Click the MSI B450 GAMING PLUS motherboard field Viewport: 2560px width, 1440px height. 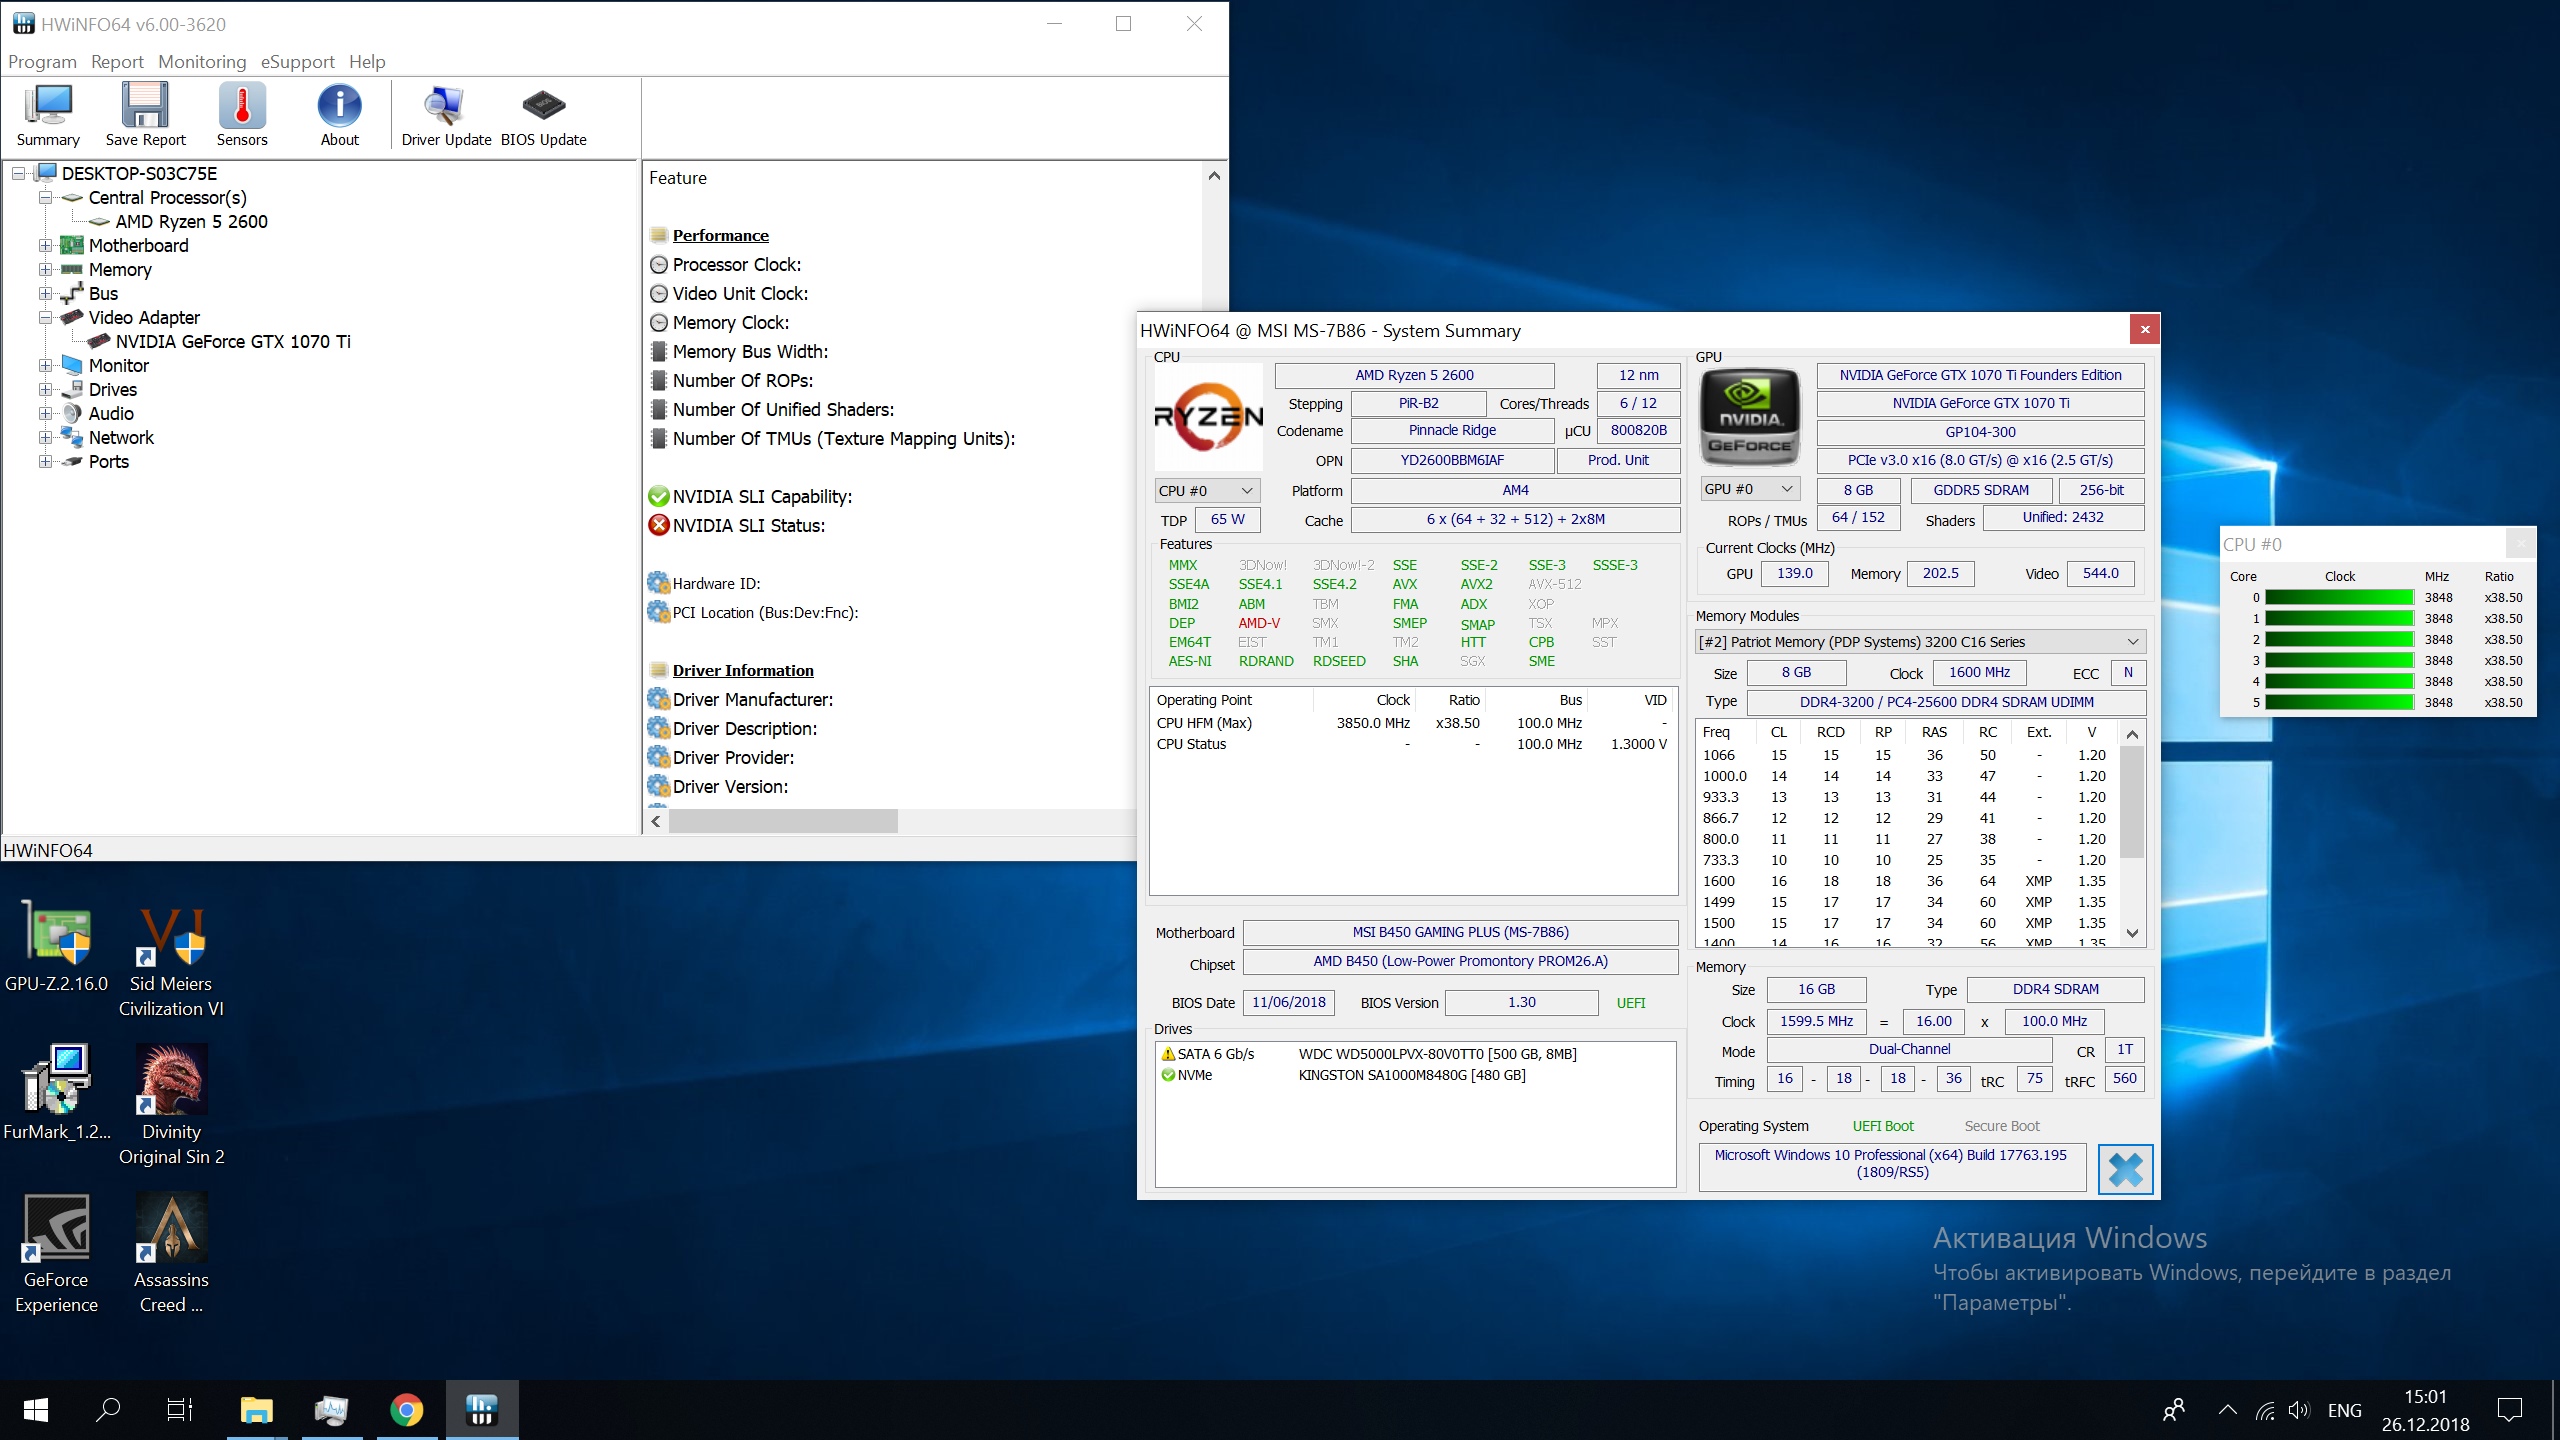pyautogui.click(x=1460, y=933)
